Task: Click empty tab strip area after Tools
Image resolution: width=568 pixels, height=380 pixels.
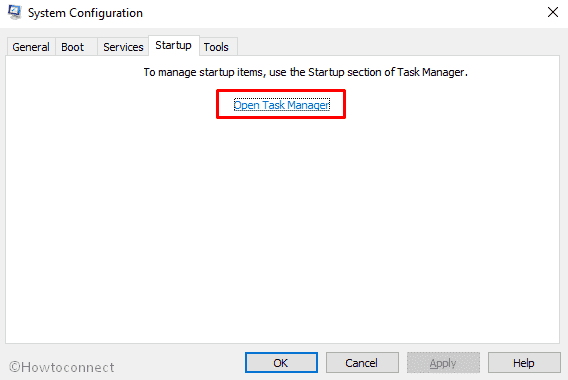Action: pos(398,46)
